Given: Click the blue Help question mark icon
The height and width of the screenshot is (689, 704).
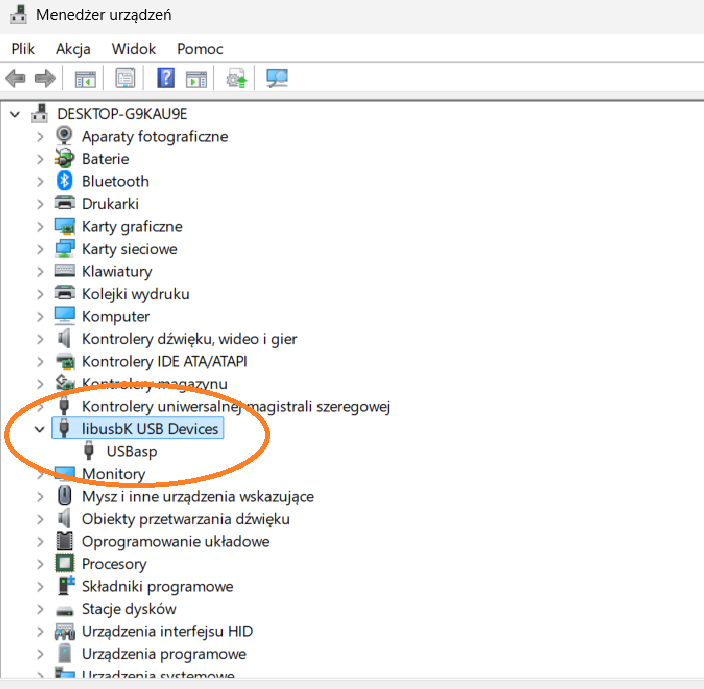Looking at the screenshot, I should point(166,78).
